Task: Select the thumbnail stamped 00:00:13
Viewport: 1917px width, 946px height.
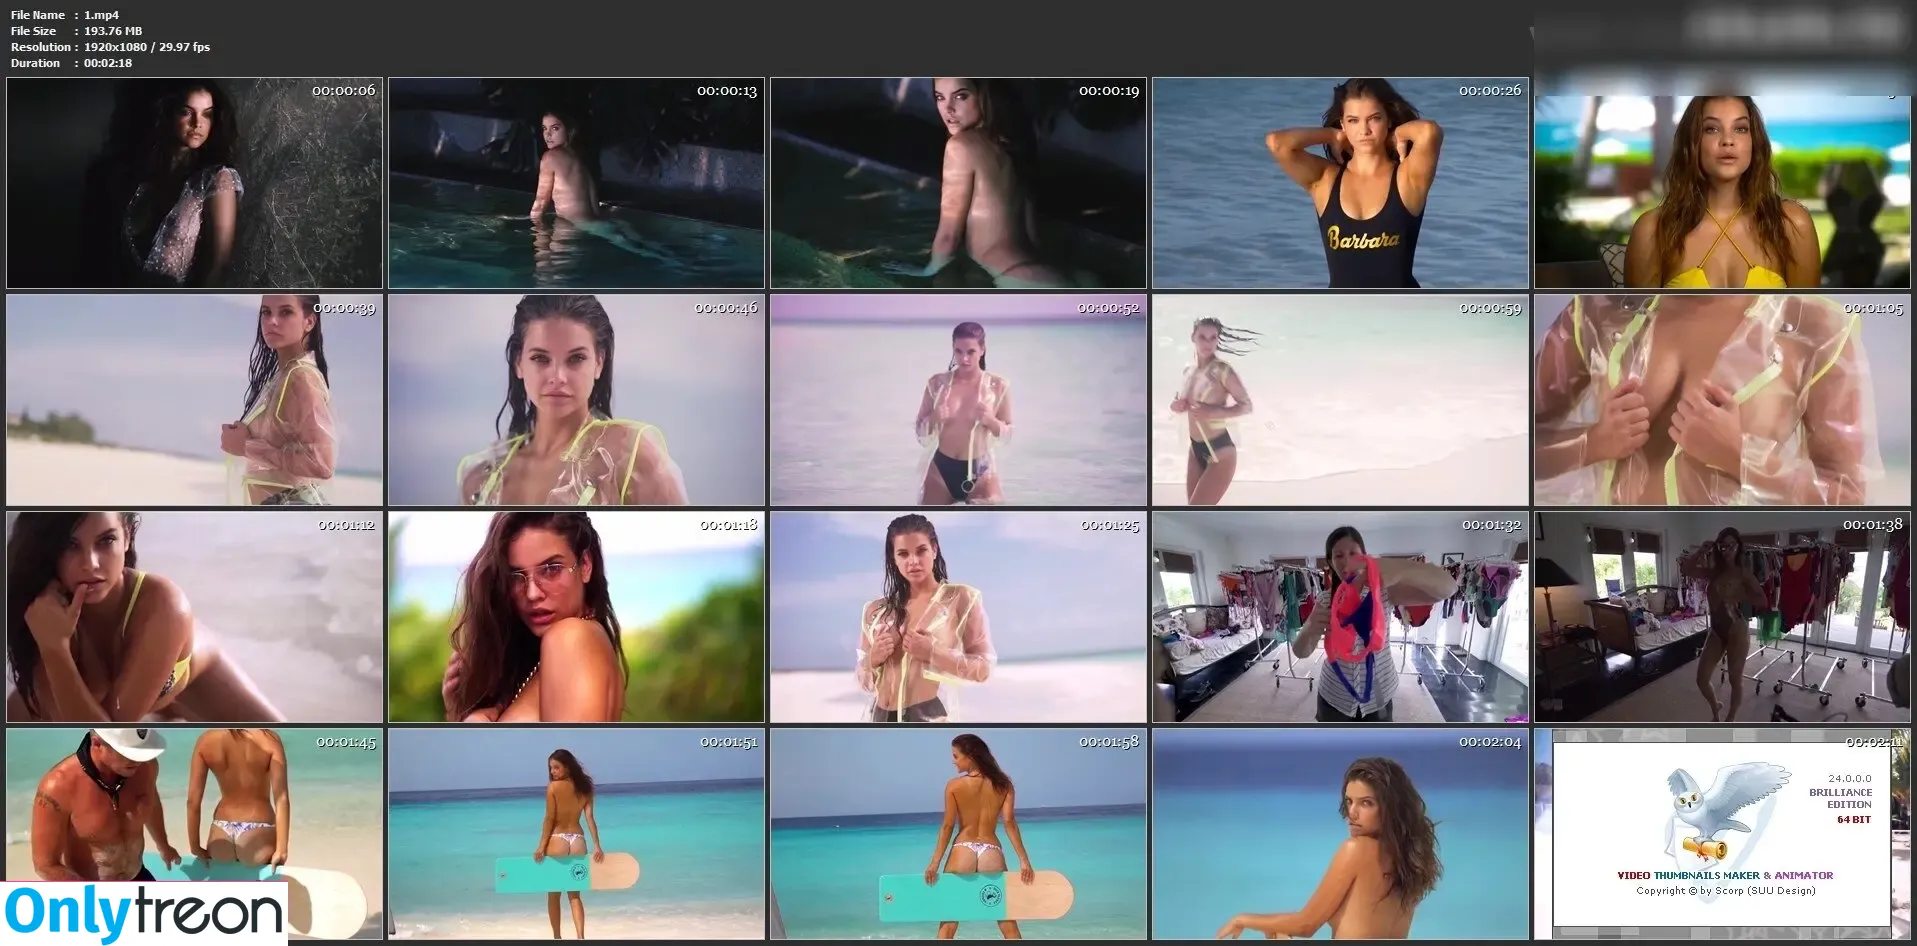Action: 576,183
